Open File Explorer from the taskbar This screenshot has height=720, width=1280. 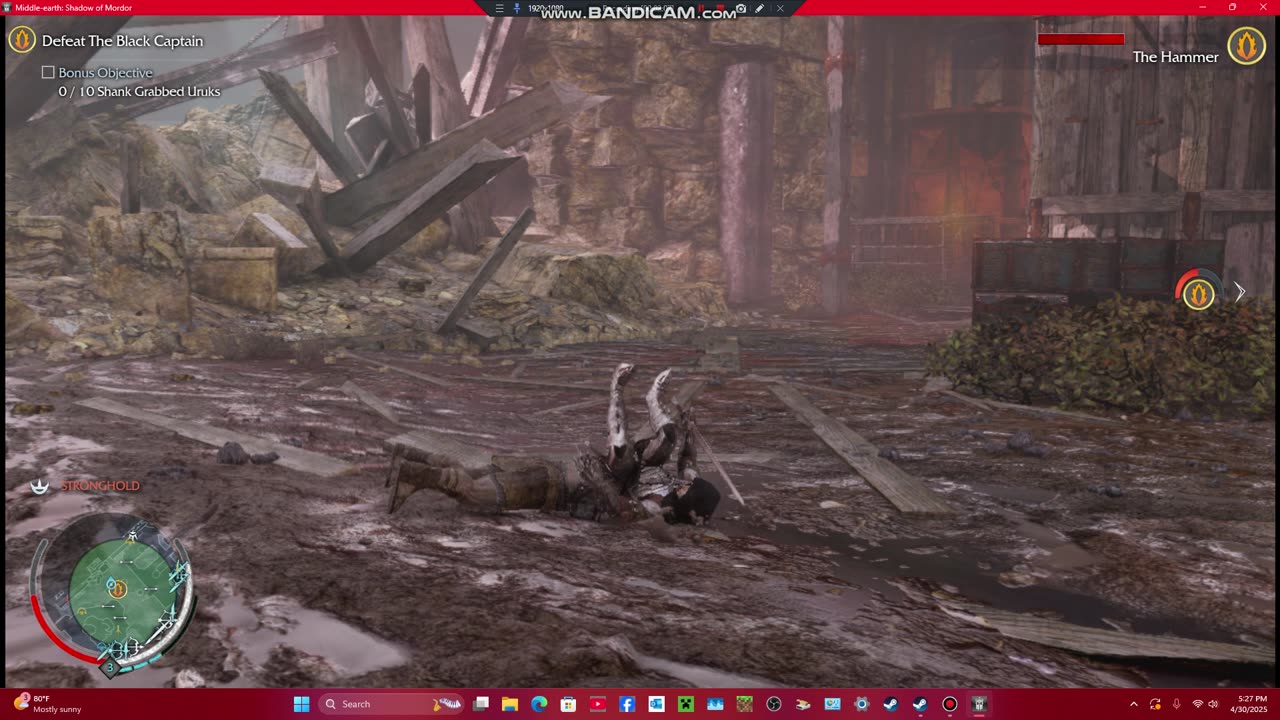510,704
